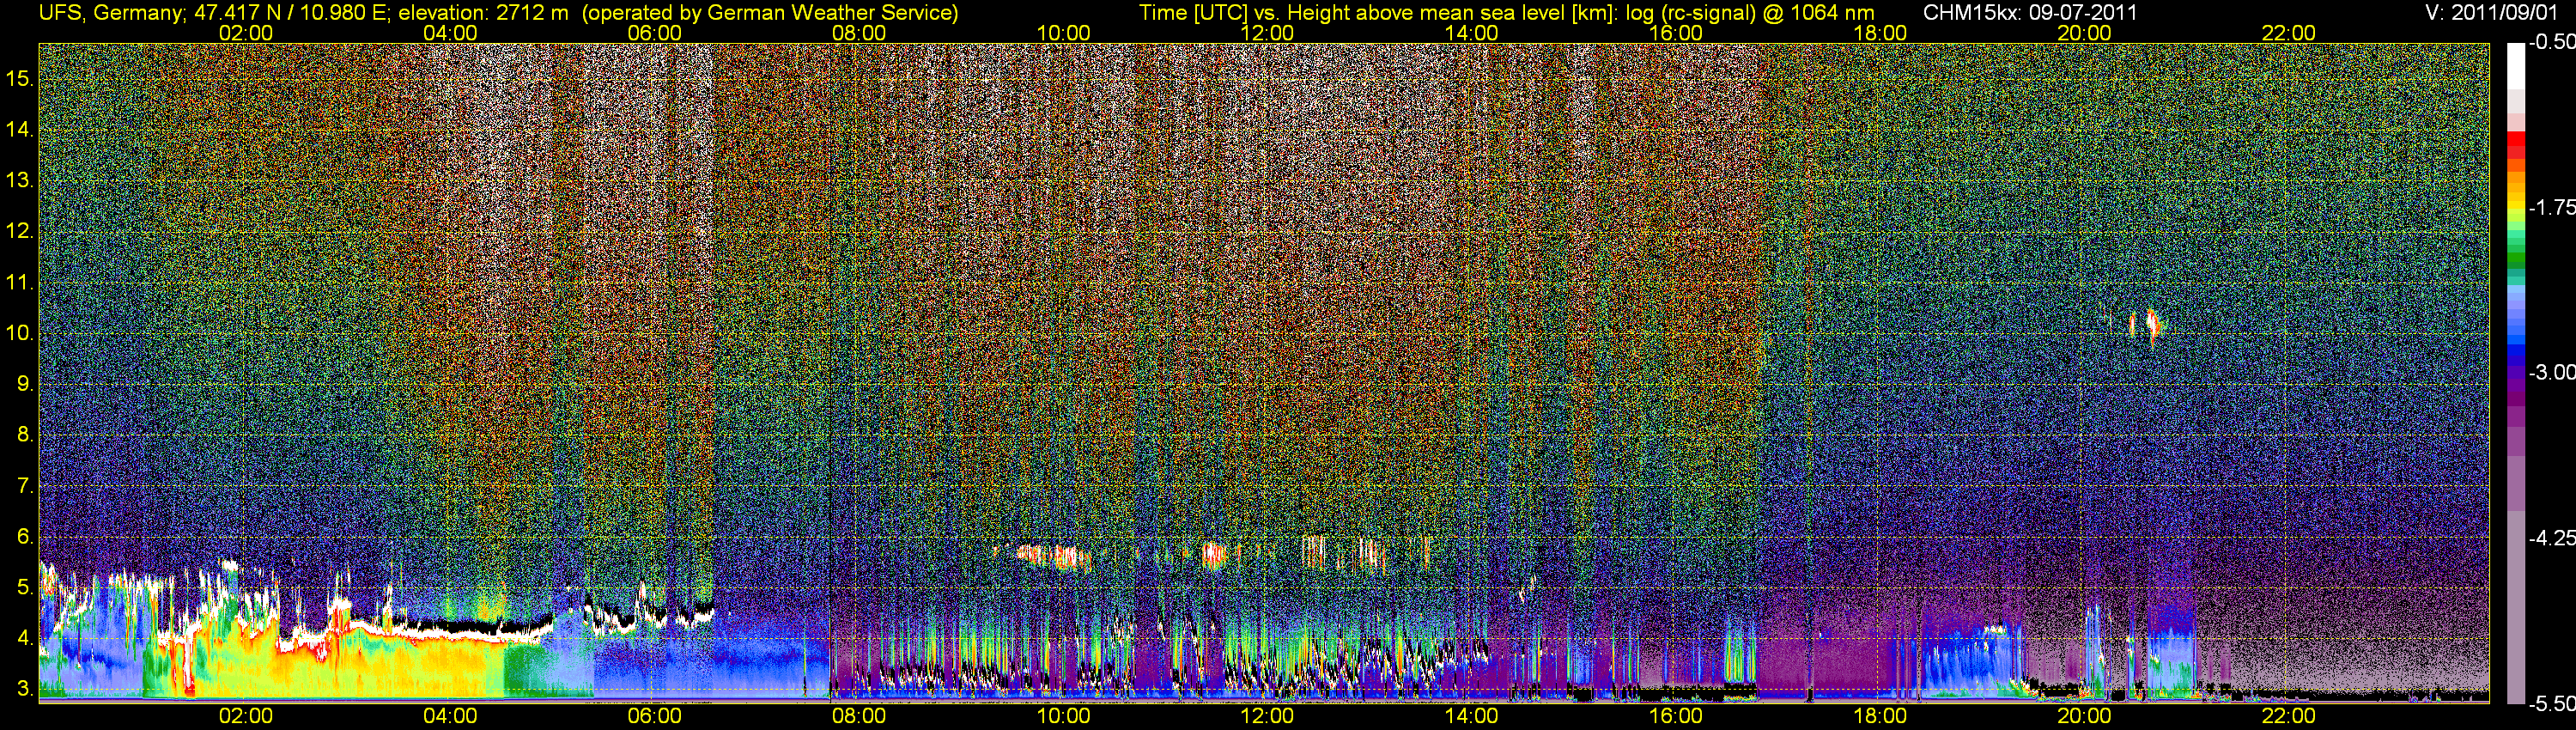Click the 14 km height axis label

click(x=20, y=130)
